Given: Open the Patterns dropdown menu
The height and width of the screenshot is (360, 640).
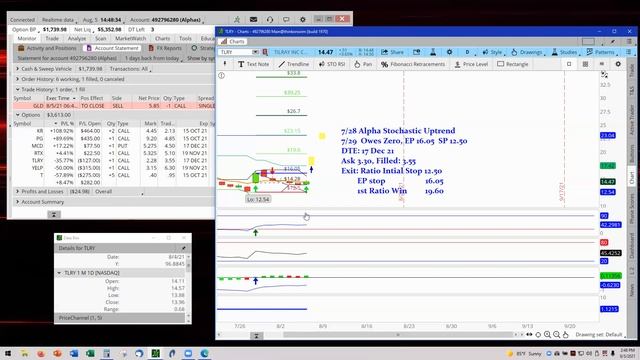Looking at the screenshot, I should 601,52.
